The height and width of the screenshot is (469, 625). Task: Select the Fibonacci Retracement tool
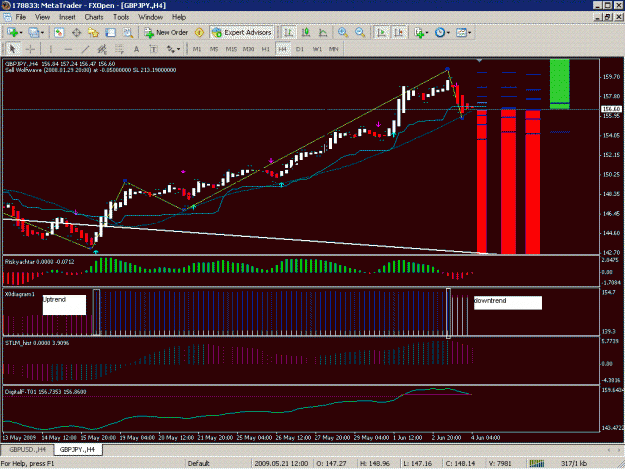point(119,49)
